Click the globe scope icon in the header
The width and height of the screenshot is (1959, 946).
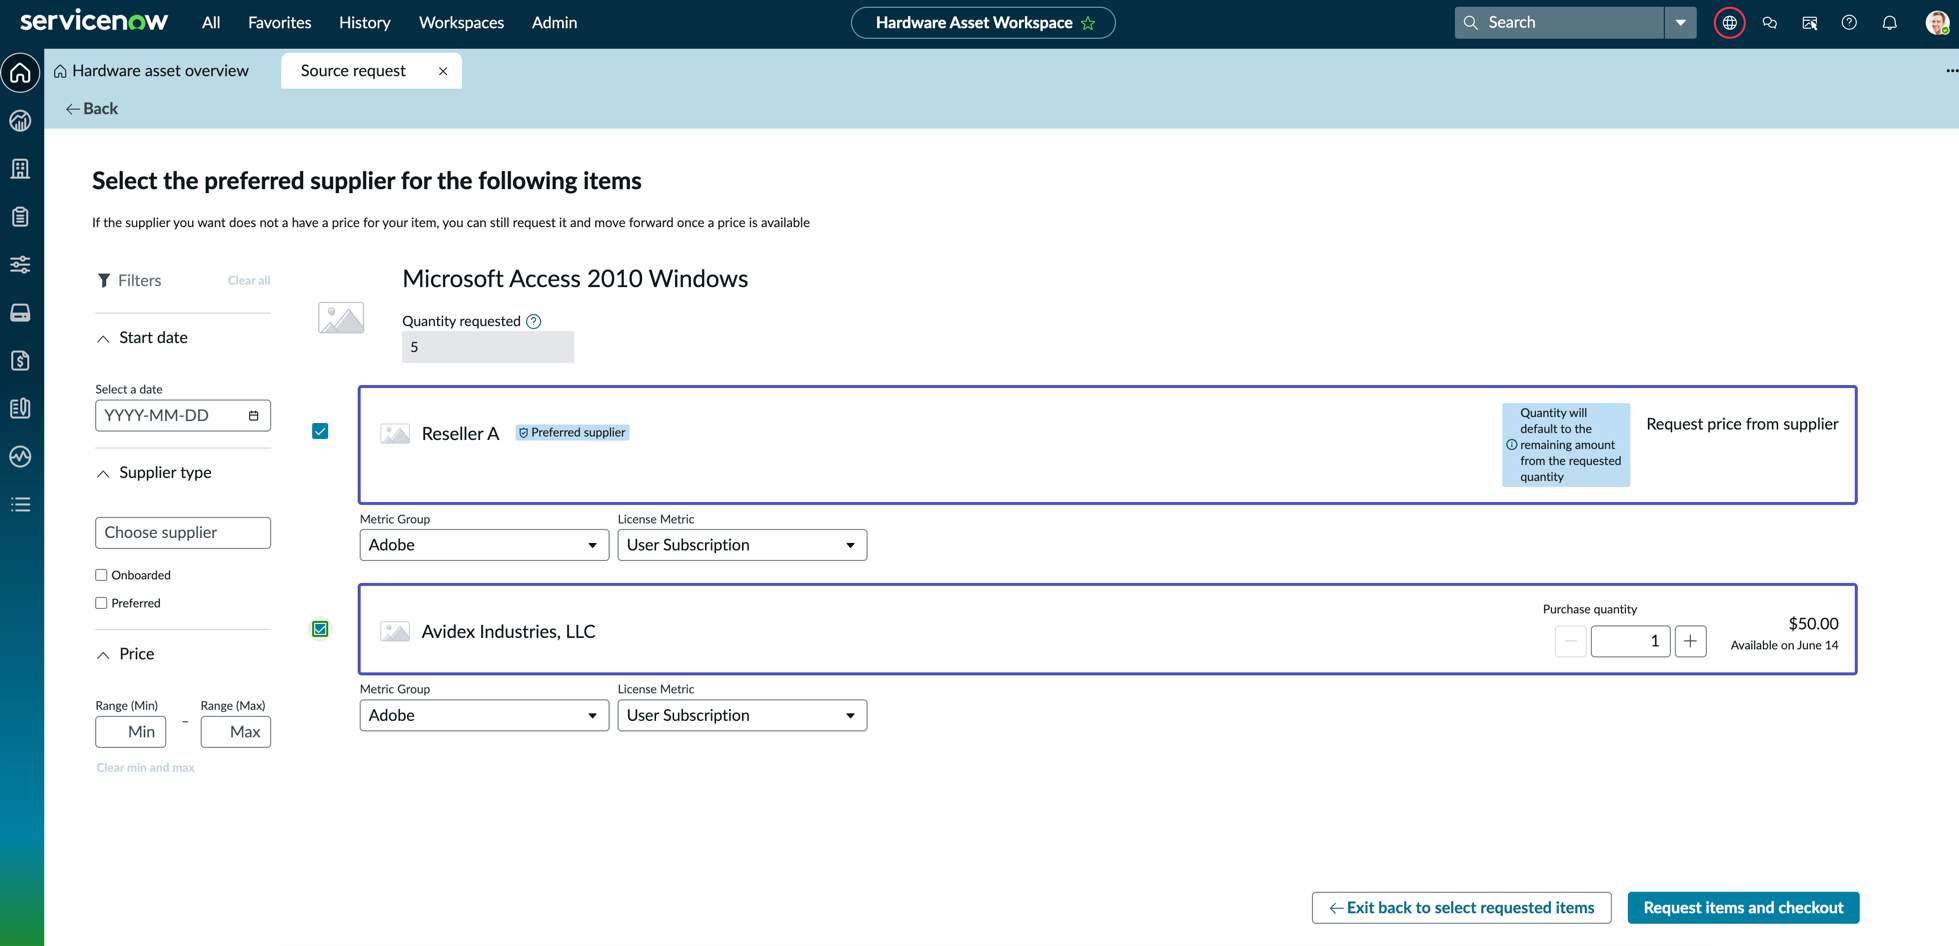pos(1729,23)
